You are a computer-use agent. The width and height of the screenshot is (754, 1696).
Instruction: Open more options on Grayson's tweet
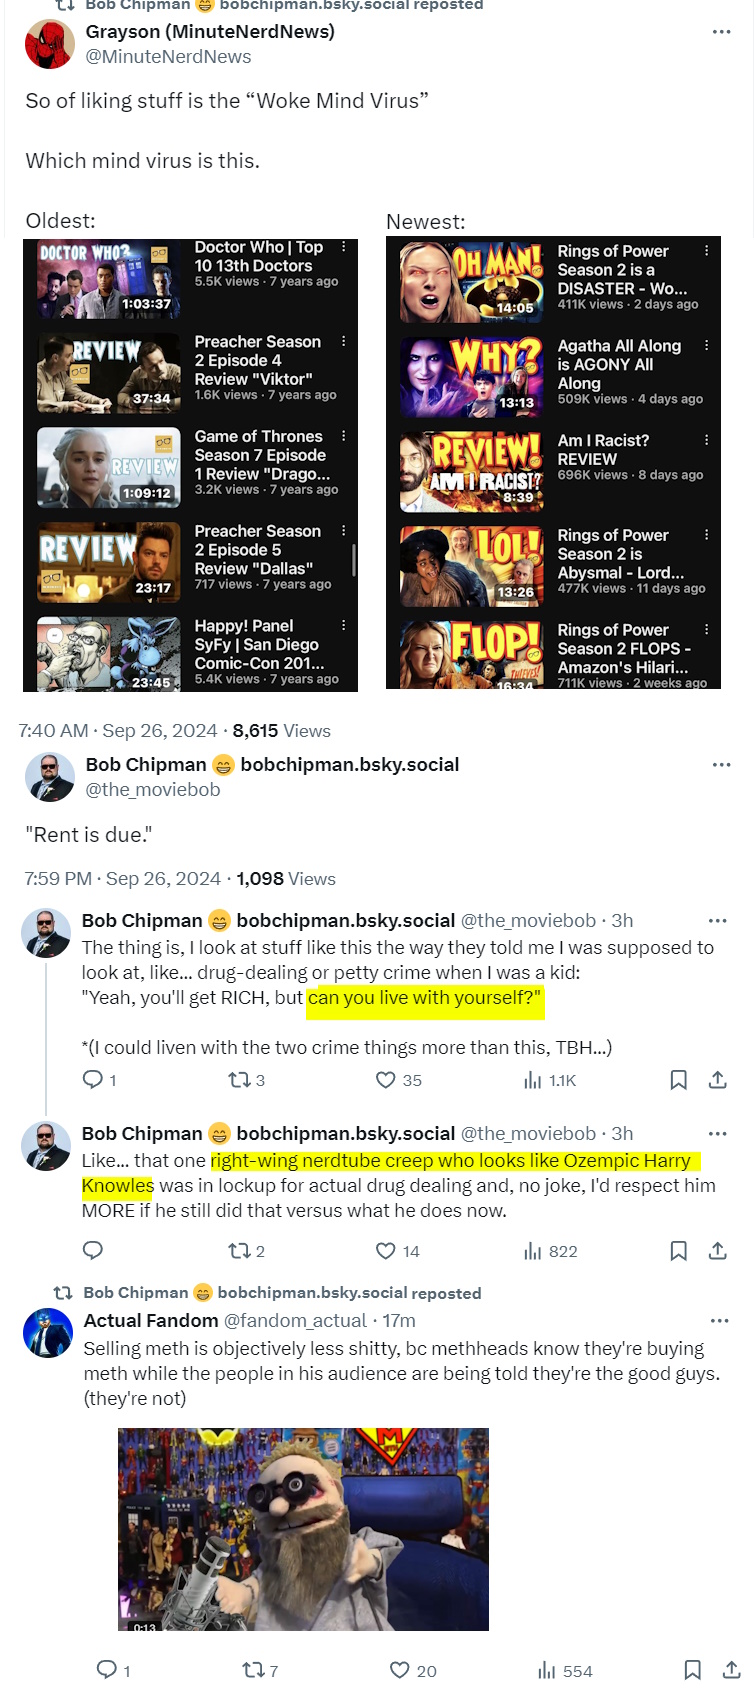pyautogui.click(x=721, y=32)
